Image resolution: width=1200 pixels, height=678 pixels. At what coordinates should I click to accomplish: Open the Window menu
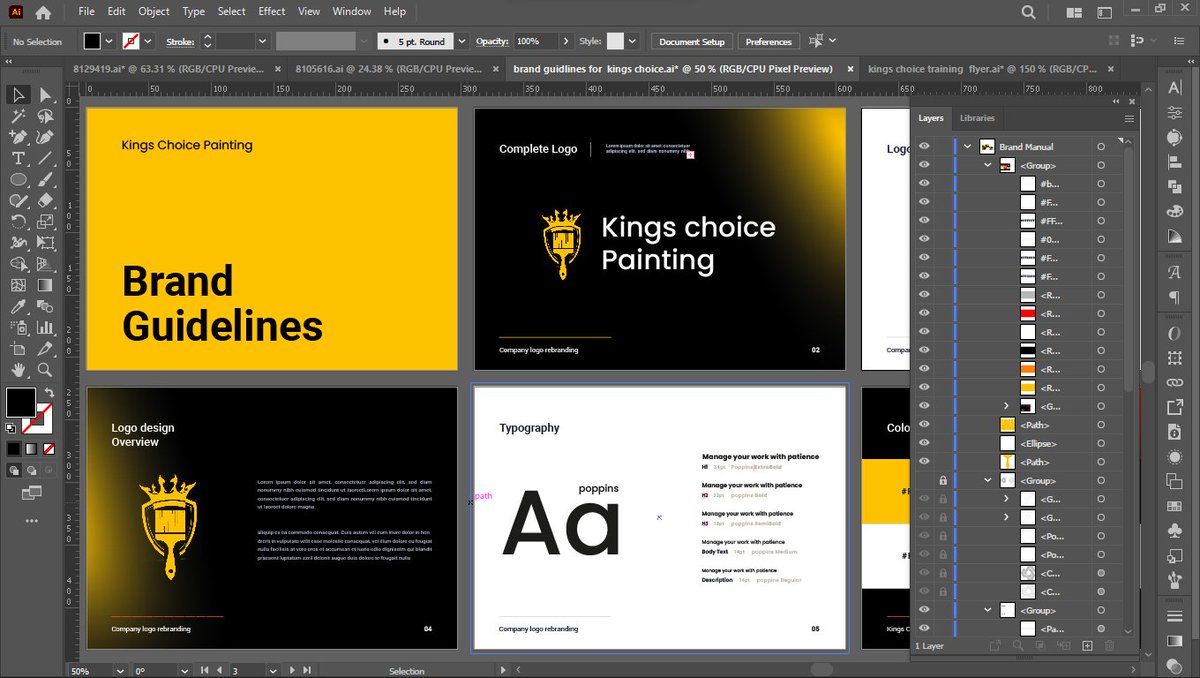coord(351,11)
